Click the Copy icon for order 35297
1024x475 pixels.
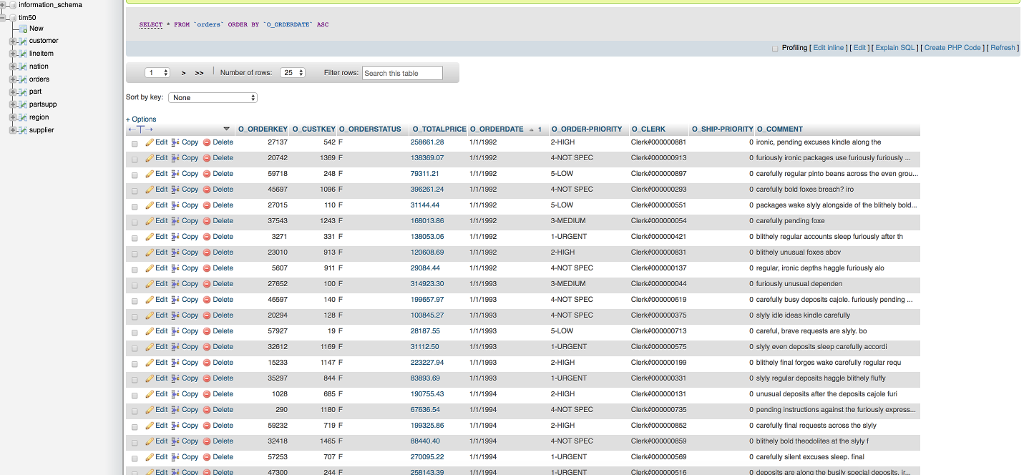click(x=175, y=378)
